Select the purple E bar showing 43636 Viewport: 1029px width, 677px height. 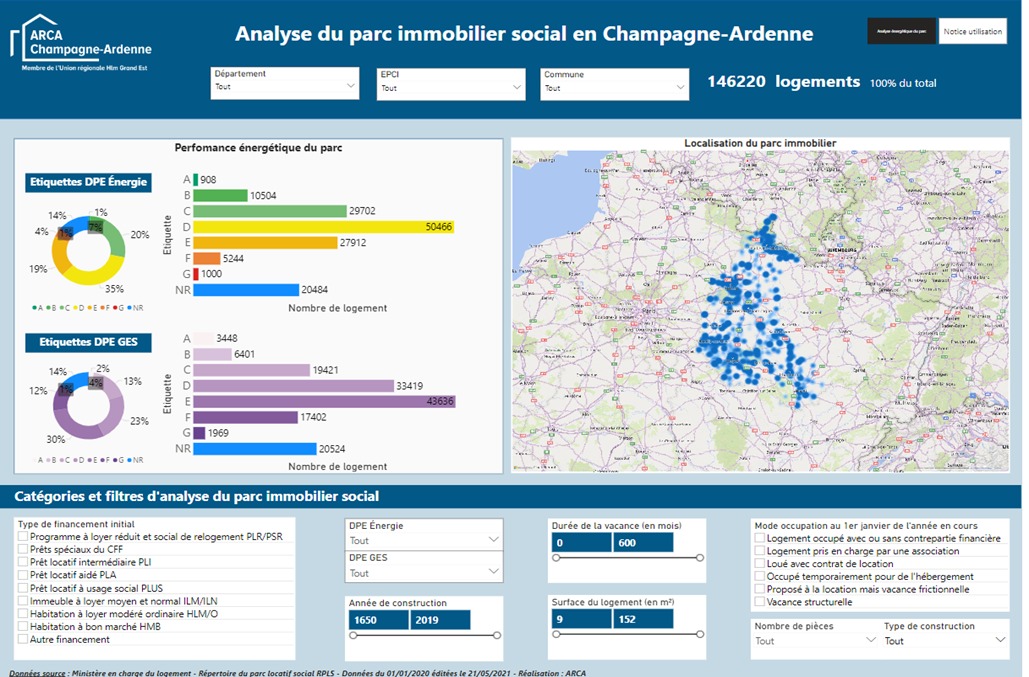[324, 401]
